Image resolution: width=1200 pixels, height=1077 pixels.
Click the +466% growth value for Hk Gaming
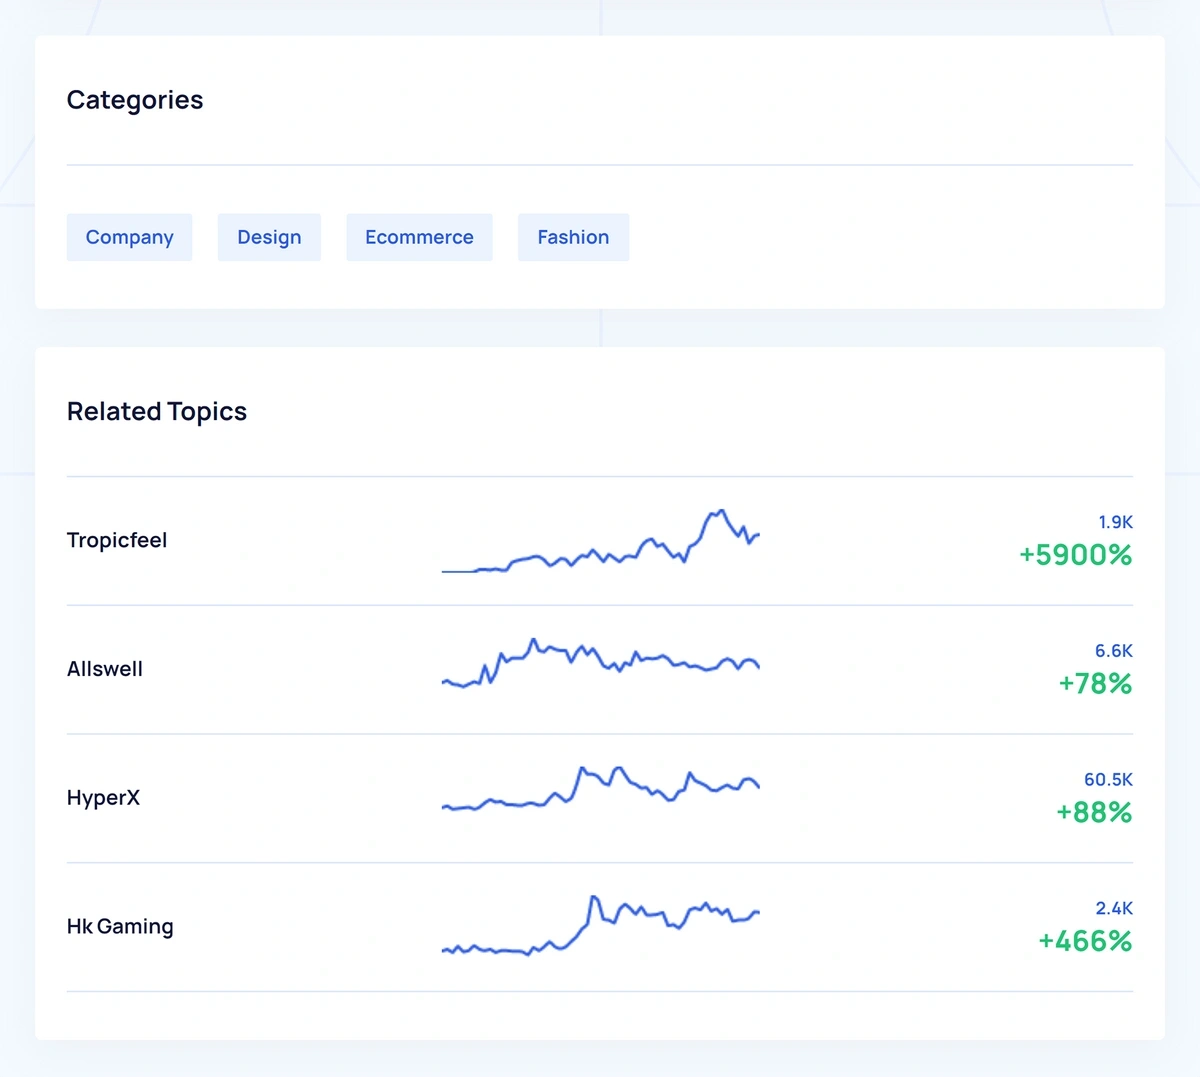point(1084,941)
